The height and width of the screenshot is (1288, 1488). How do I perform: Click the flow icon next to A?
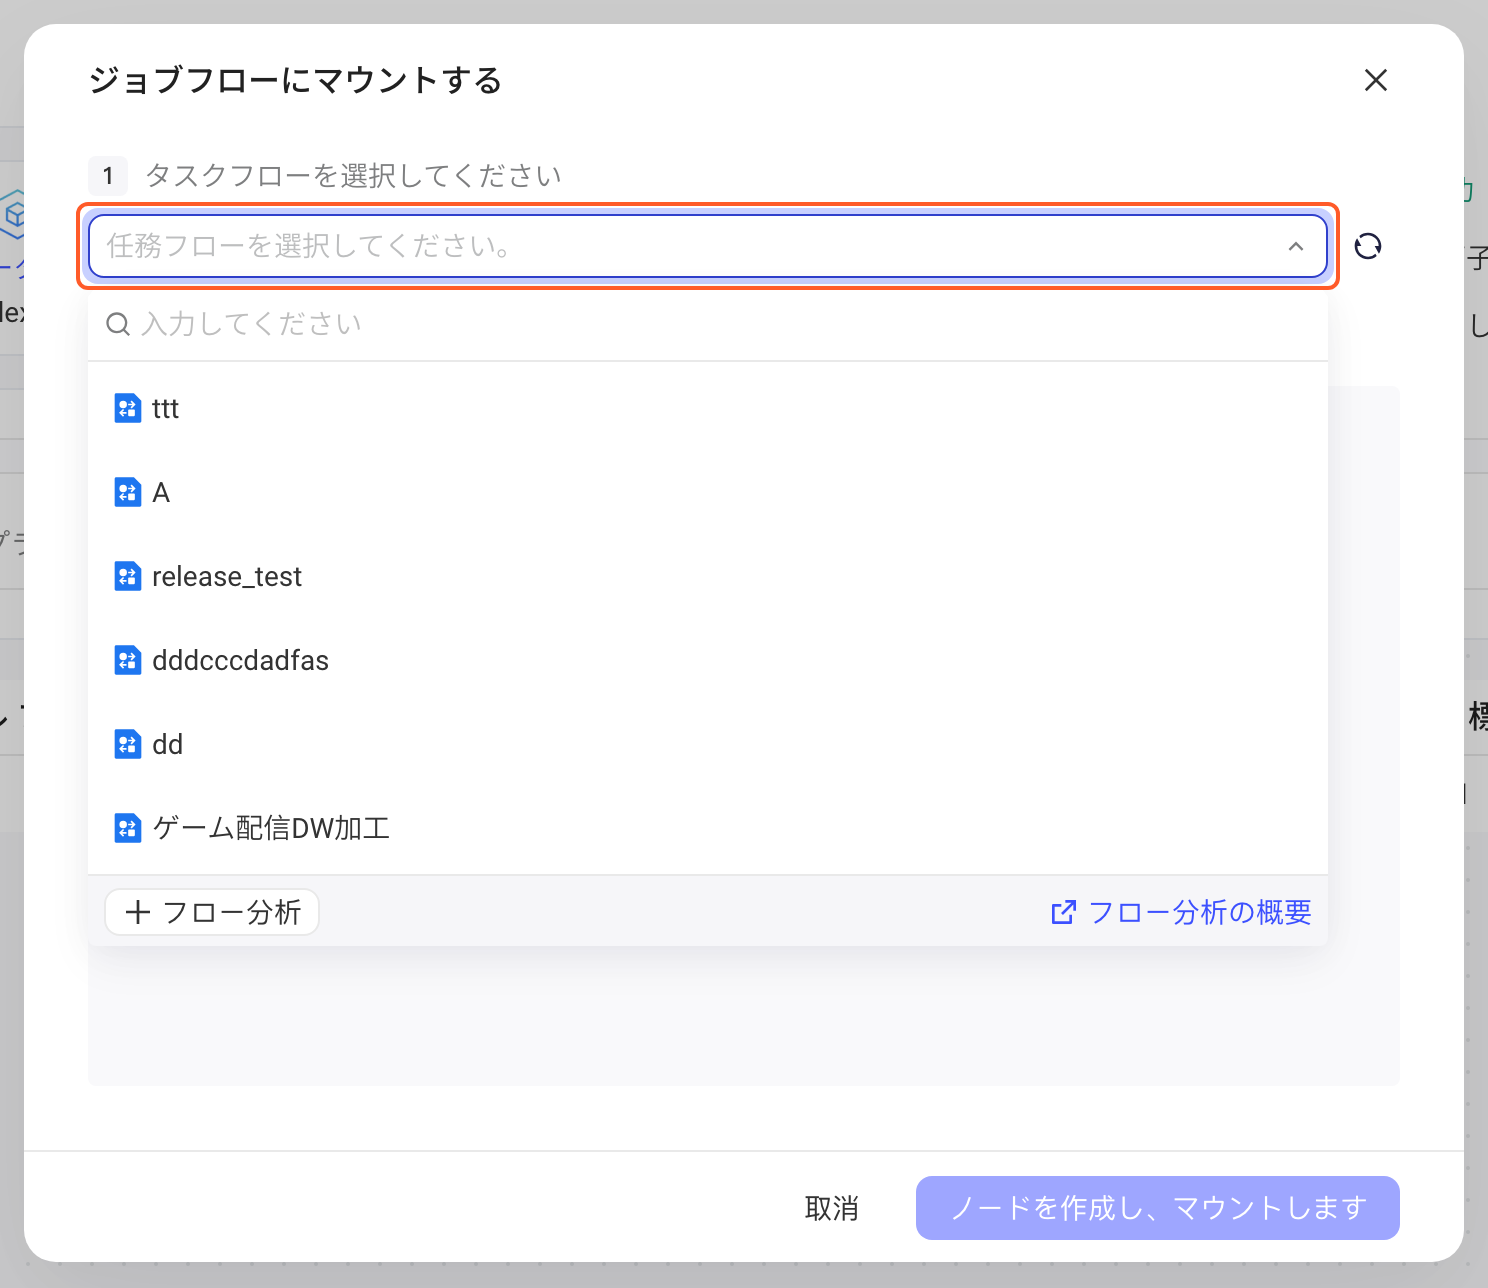128,492
